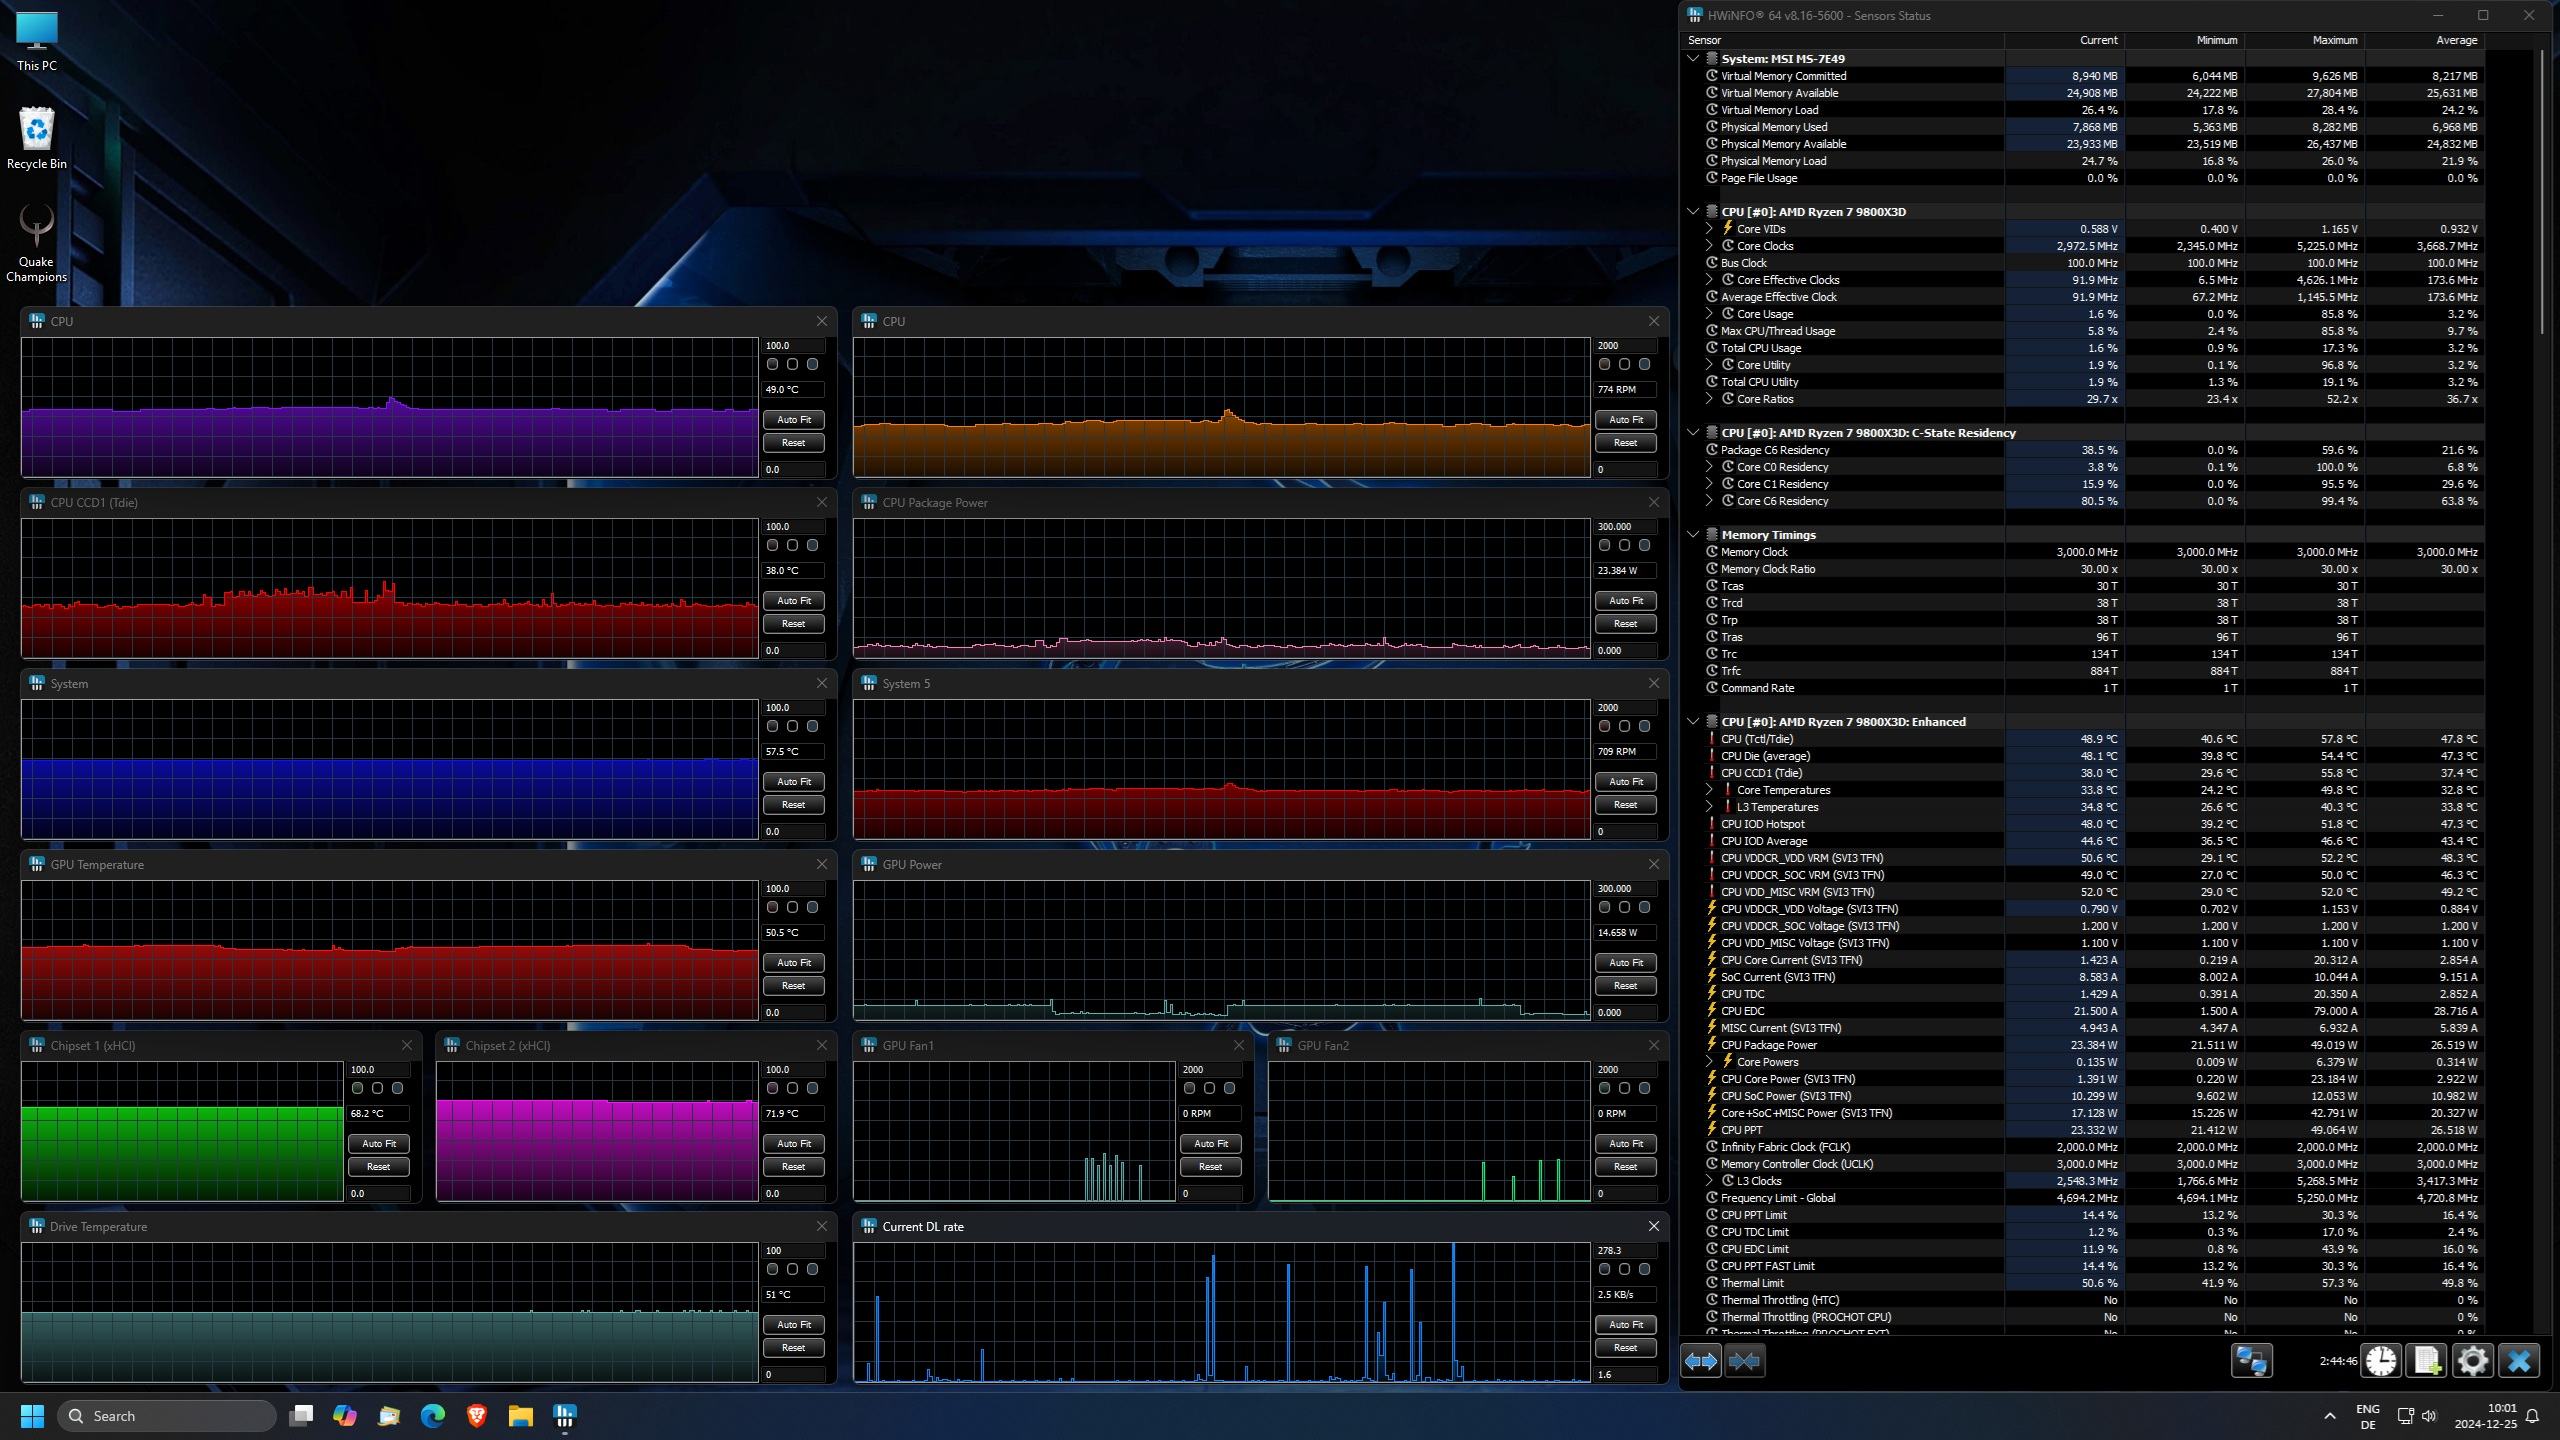Toggle the middle circle option in GPU Temperature graph
Image resolution: width=2560 pixels, height=1440 pixels.
click(x=792, y=908)
